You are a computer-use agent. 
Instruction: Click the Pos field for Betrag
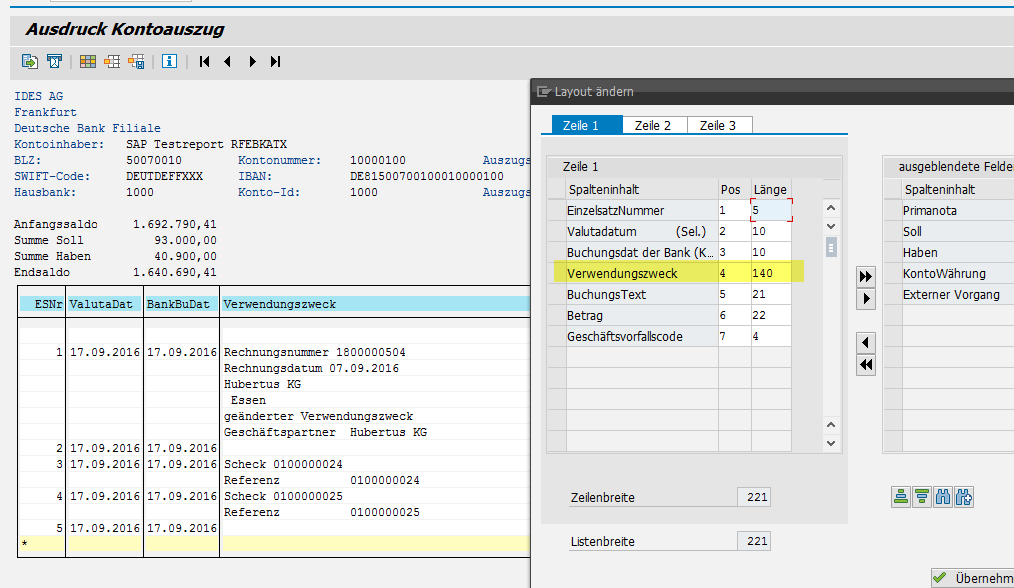pyautogui.click(x=732, y=315)
